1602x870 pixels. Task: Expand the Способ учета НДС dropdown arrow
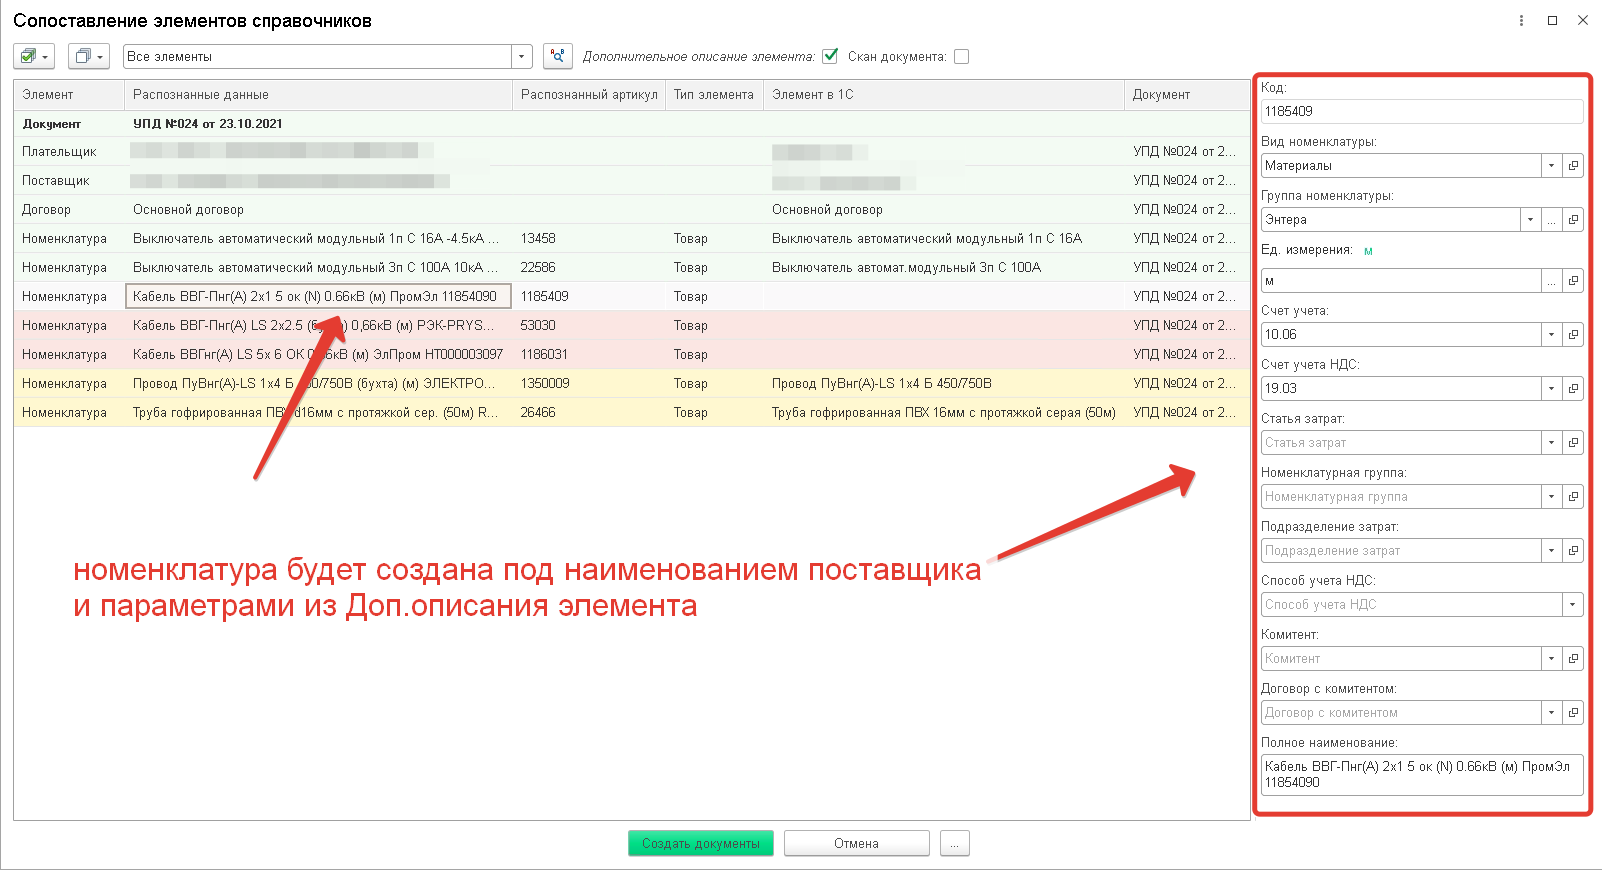pos(1573,605)
